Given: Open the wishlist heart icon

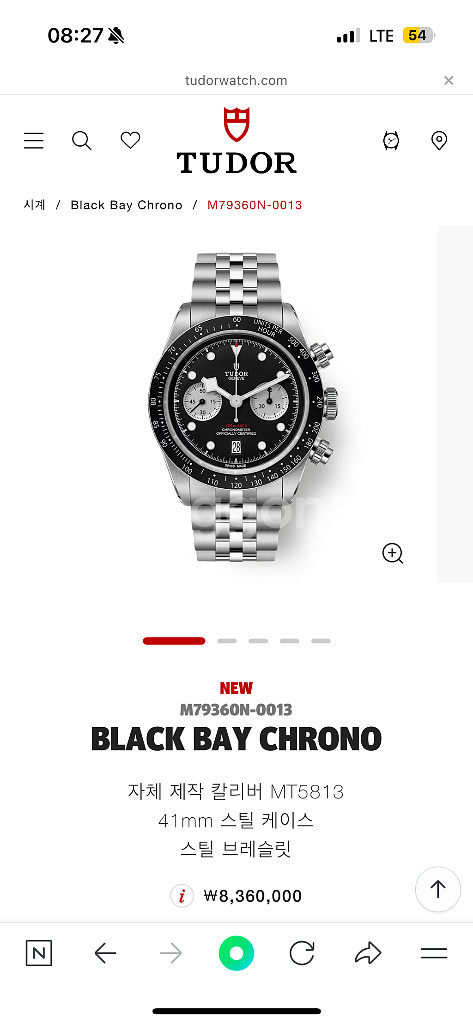Looking at the screenshot, I should pos(131,140).
